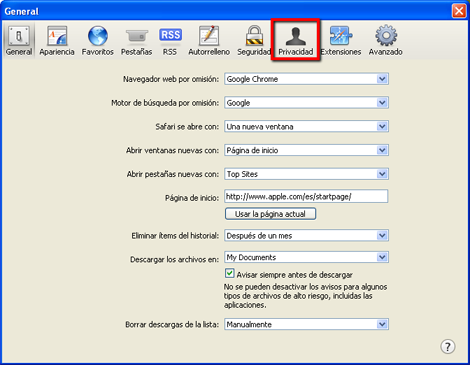Expand the Navegador web por omisión dropdown
This screenshot has height=365, width=470.
306,79
